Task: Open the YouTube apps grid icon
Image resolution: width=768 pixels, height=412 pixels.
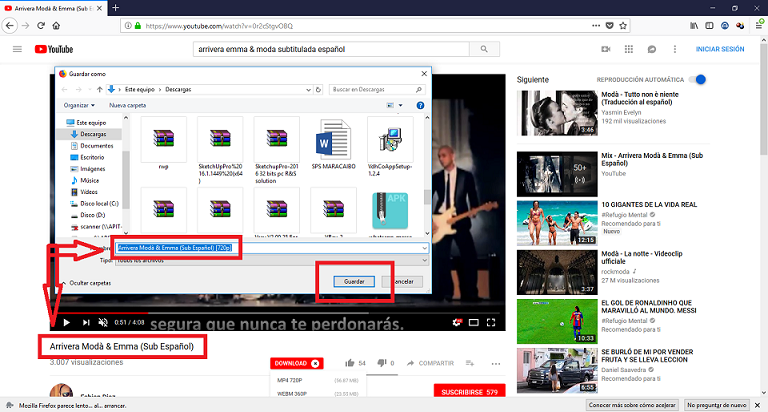Action: tap(629, 49)
